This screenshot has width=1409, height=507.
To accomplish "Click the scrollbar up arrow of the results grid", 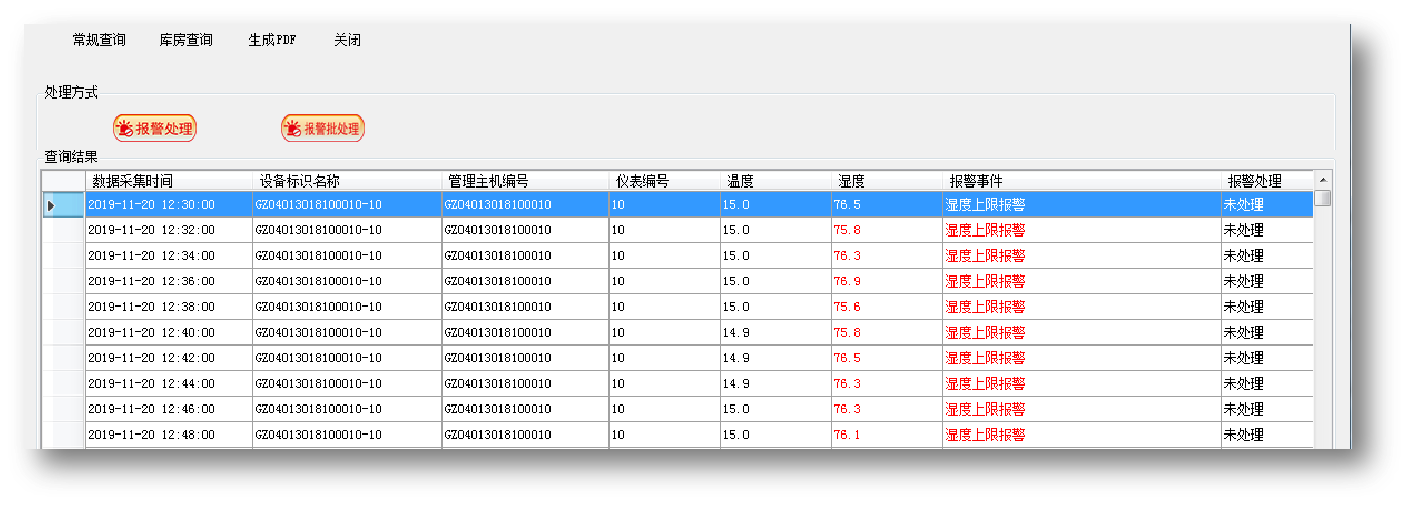I will pos(1323,179).
